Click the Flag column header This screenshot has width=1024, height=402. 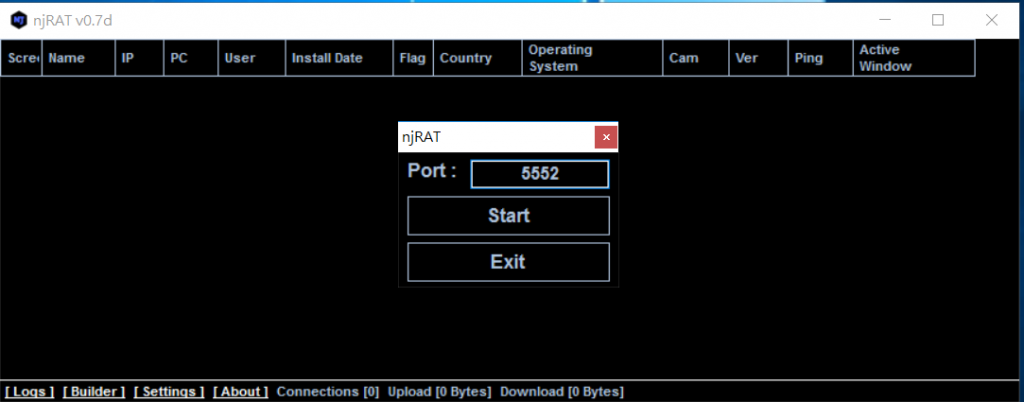[413, 58]
